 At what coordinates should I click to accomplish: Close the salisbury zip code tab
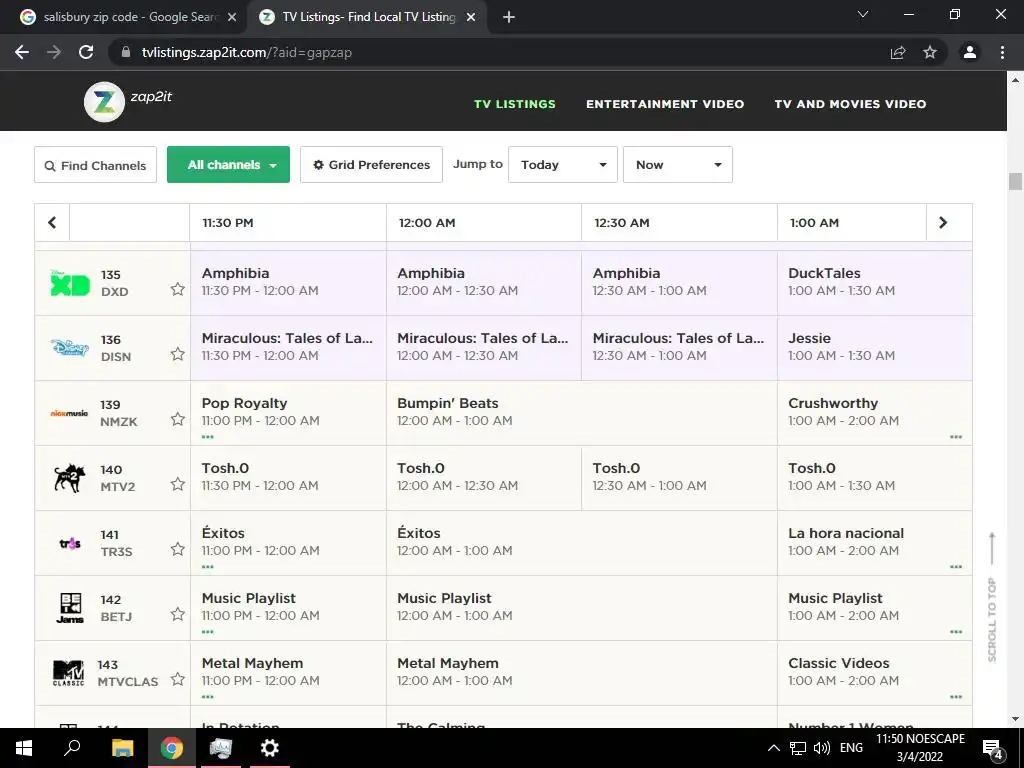pos(232,18)
